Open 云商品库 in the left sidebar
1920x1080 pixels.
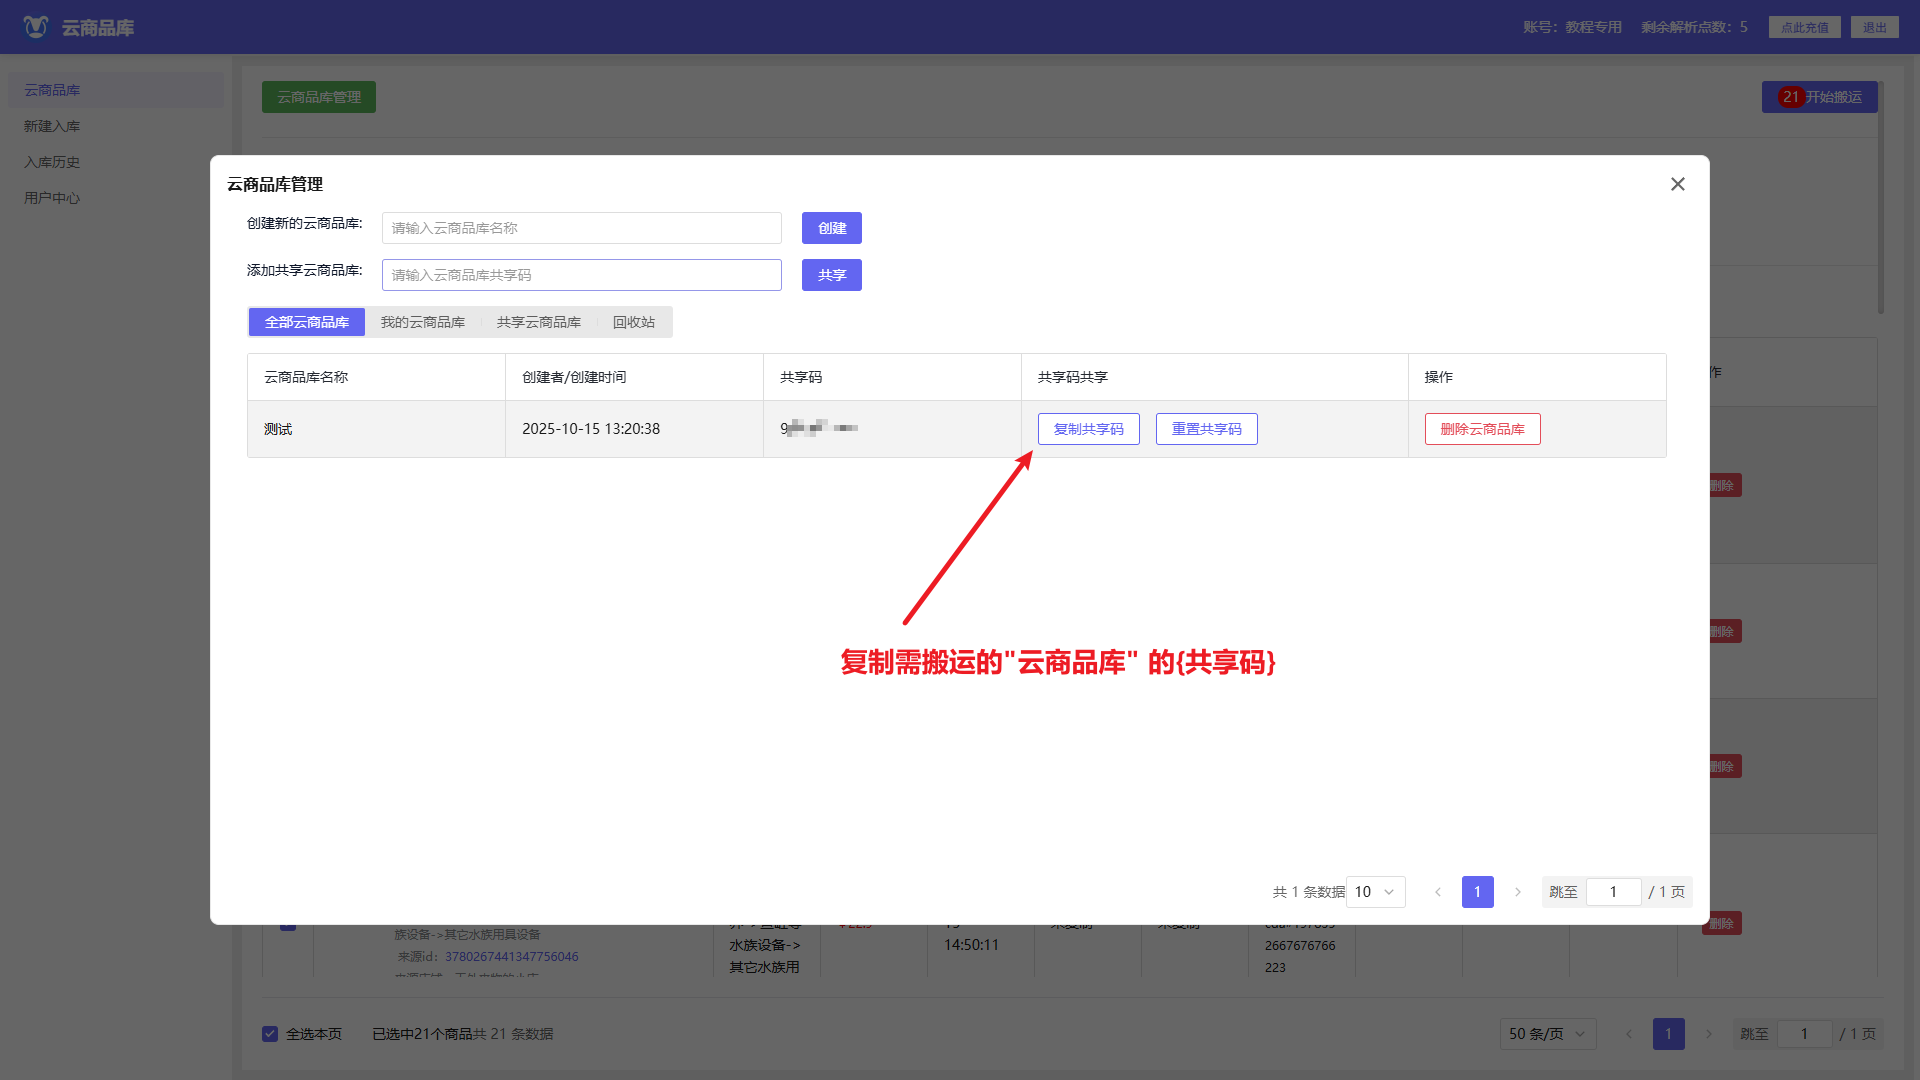pyautogui.click(x=116, y=90)
